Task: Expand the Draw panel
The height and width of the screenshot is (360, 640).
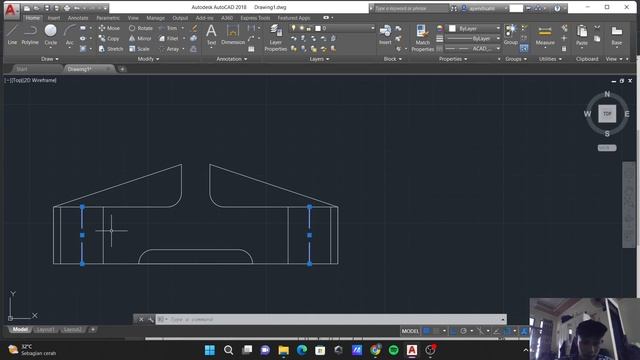Action: click(x=50, y=59)
